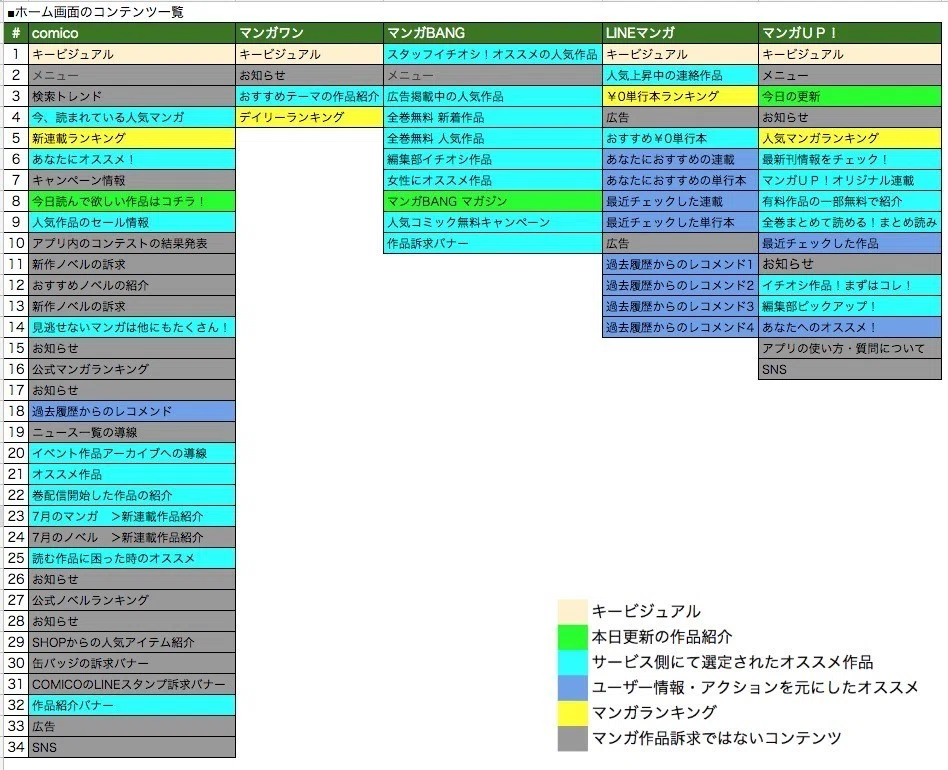The image size is (948, 770).
Task: Click the green 本日更新の作品紹介 legend swatch
Action: (573, 636)
